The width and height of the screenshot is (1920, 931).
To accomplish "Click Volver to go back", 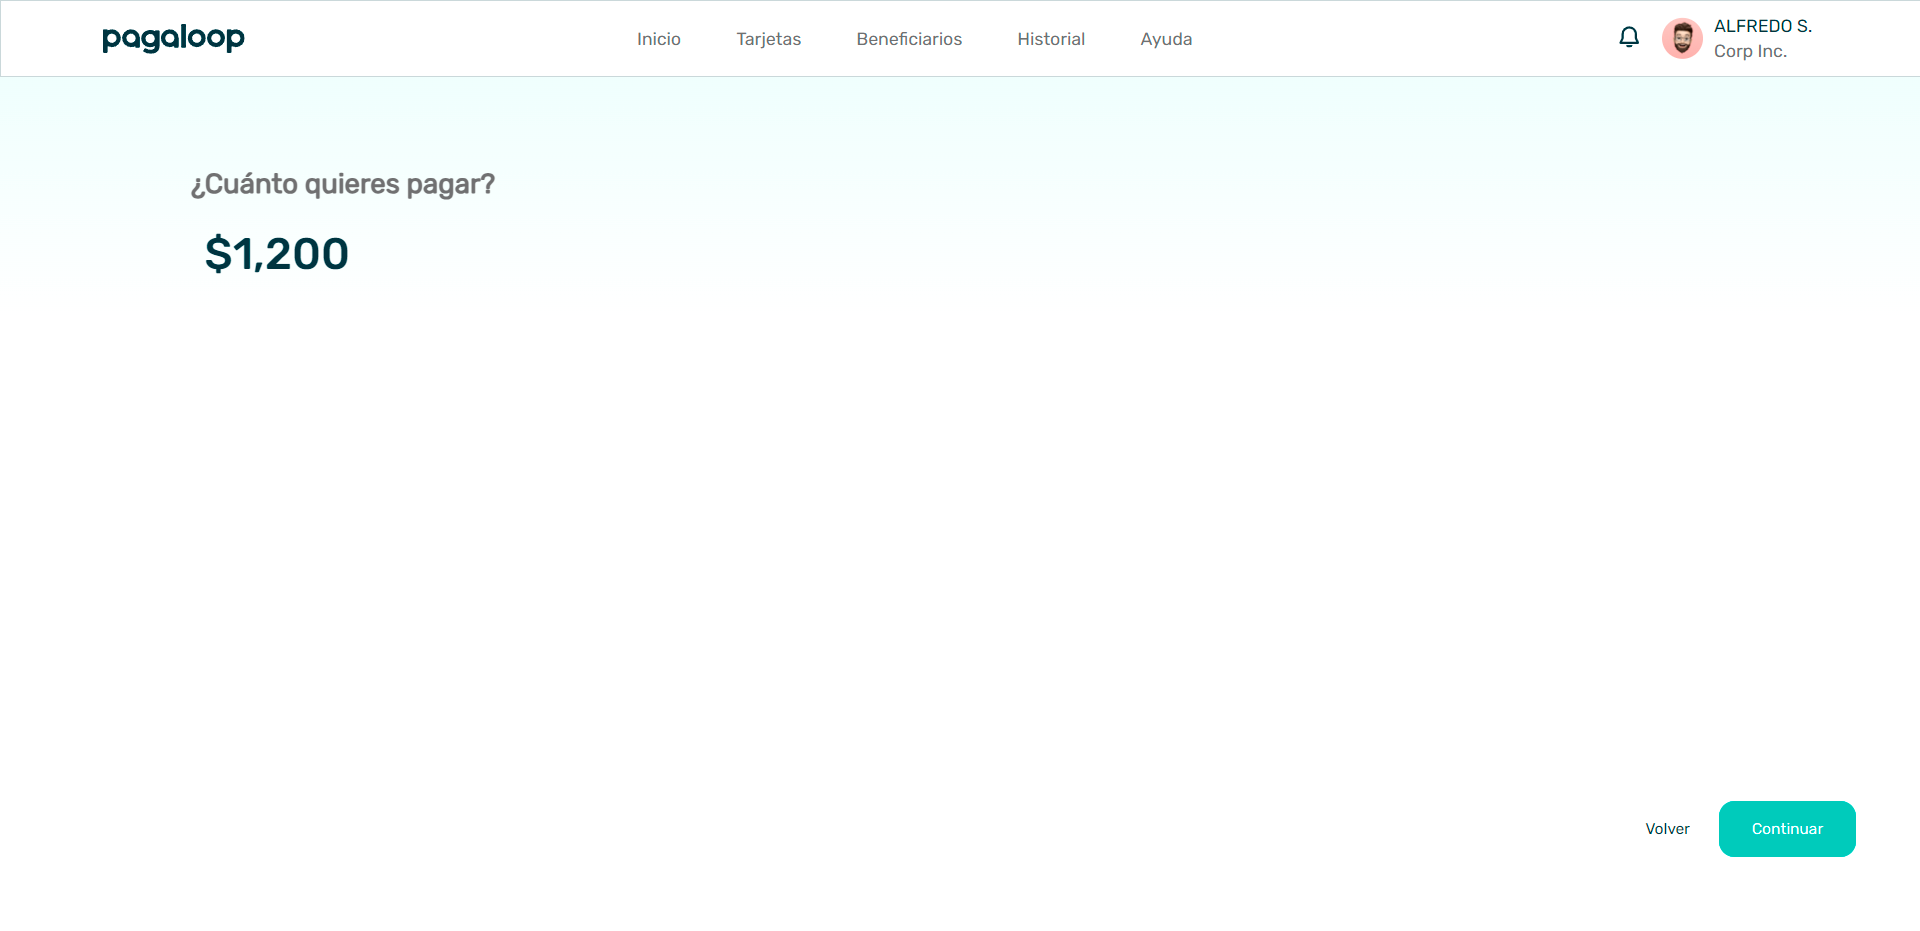I will [1667, 829].
